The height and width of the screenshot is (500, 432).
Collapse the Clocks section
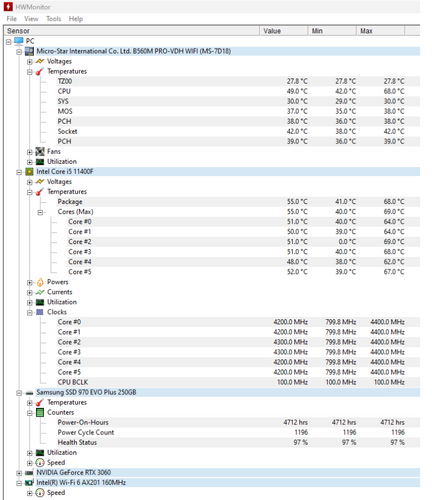tap(30, 313)
